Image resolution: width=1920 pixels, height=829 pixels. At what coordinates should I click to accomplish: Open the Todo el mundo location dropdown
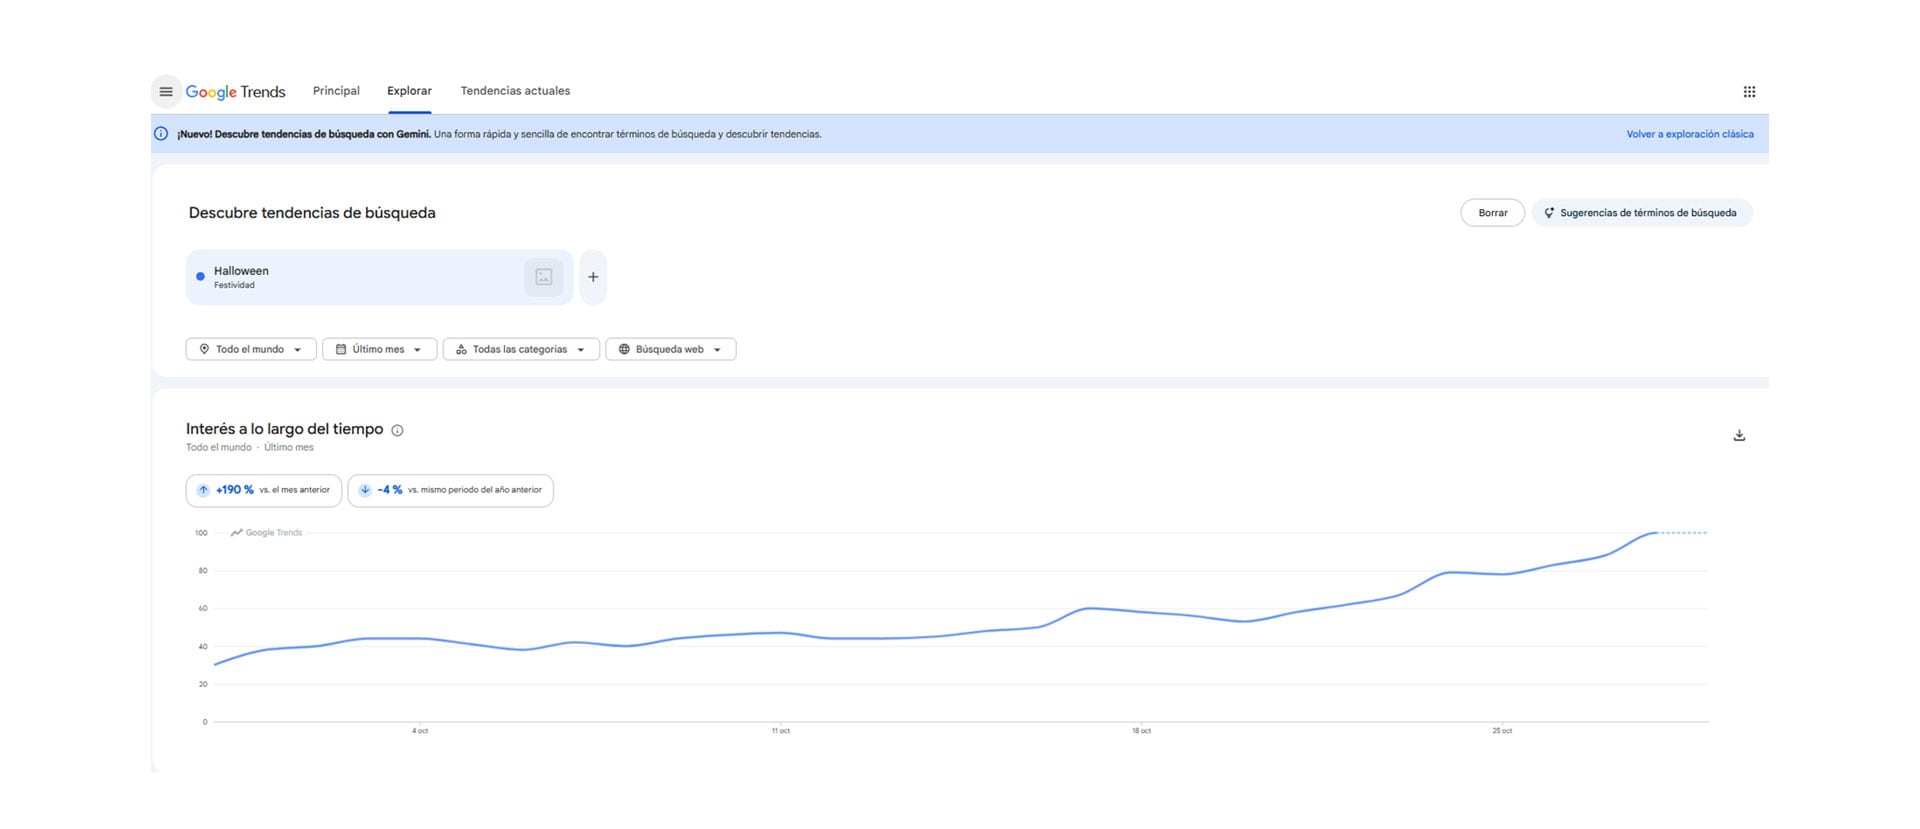[251, 349]
